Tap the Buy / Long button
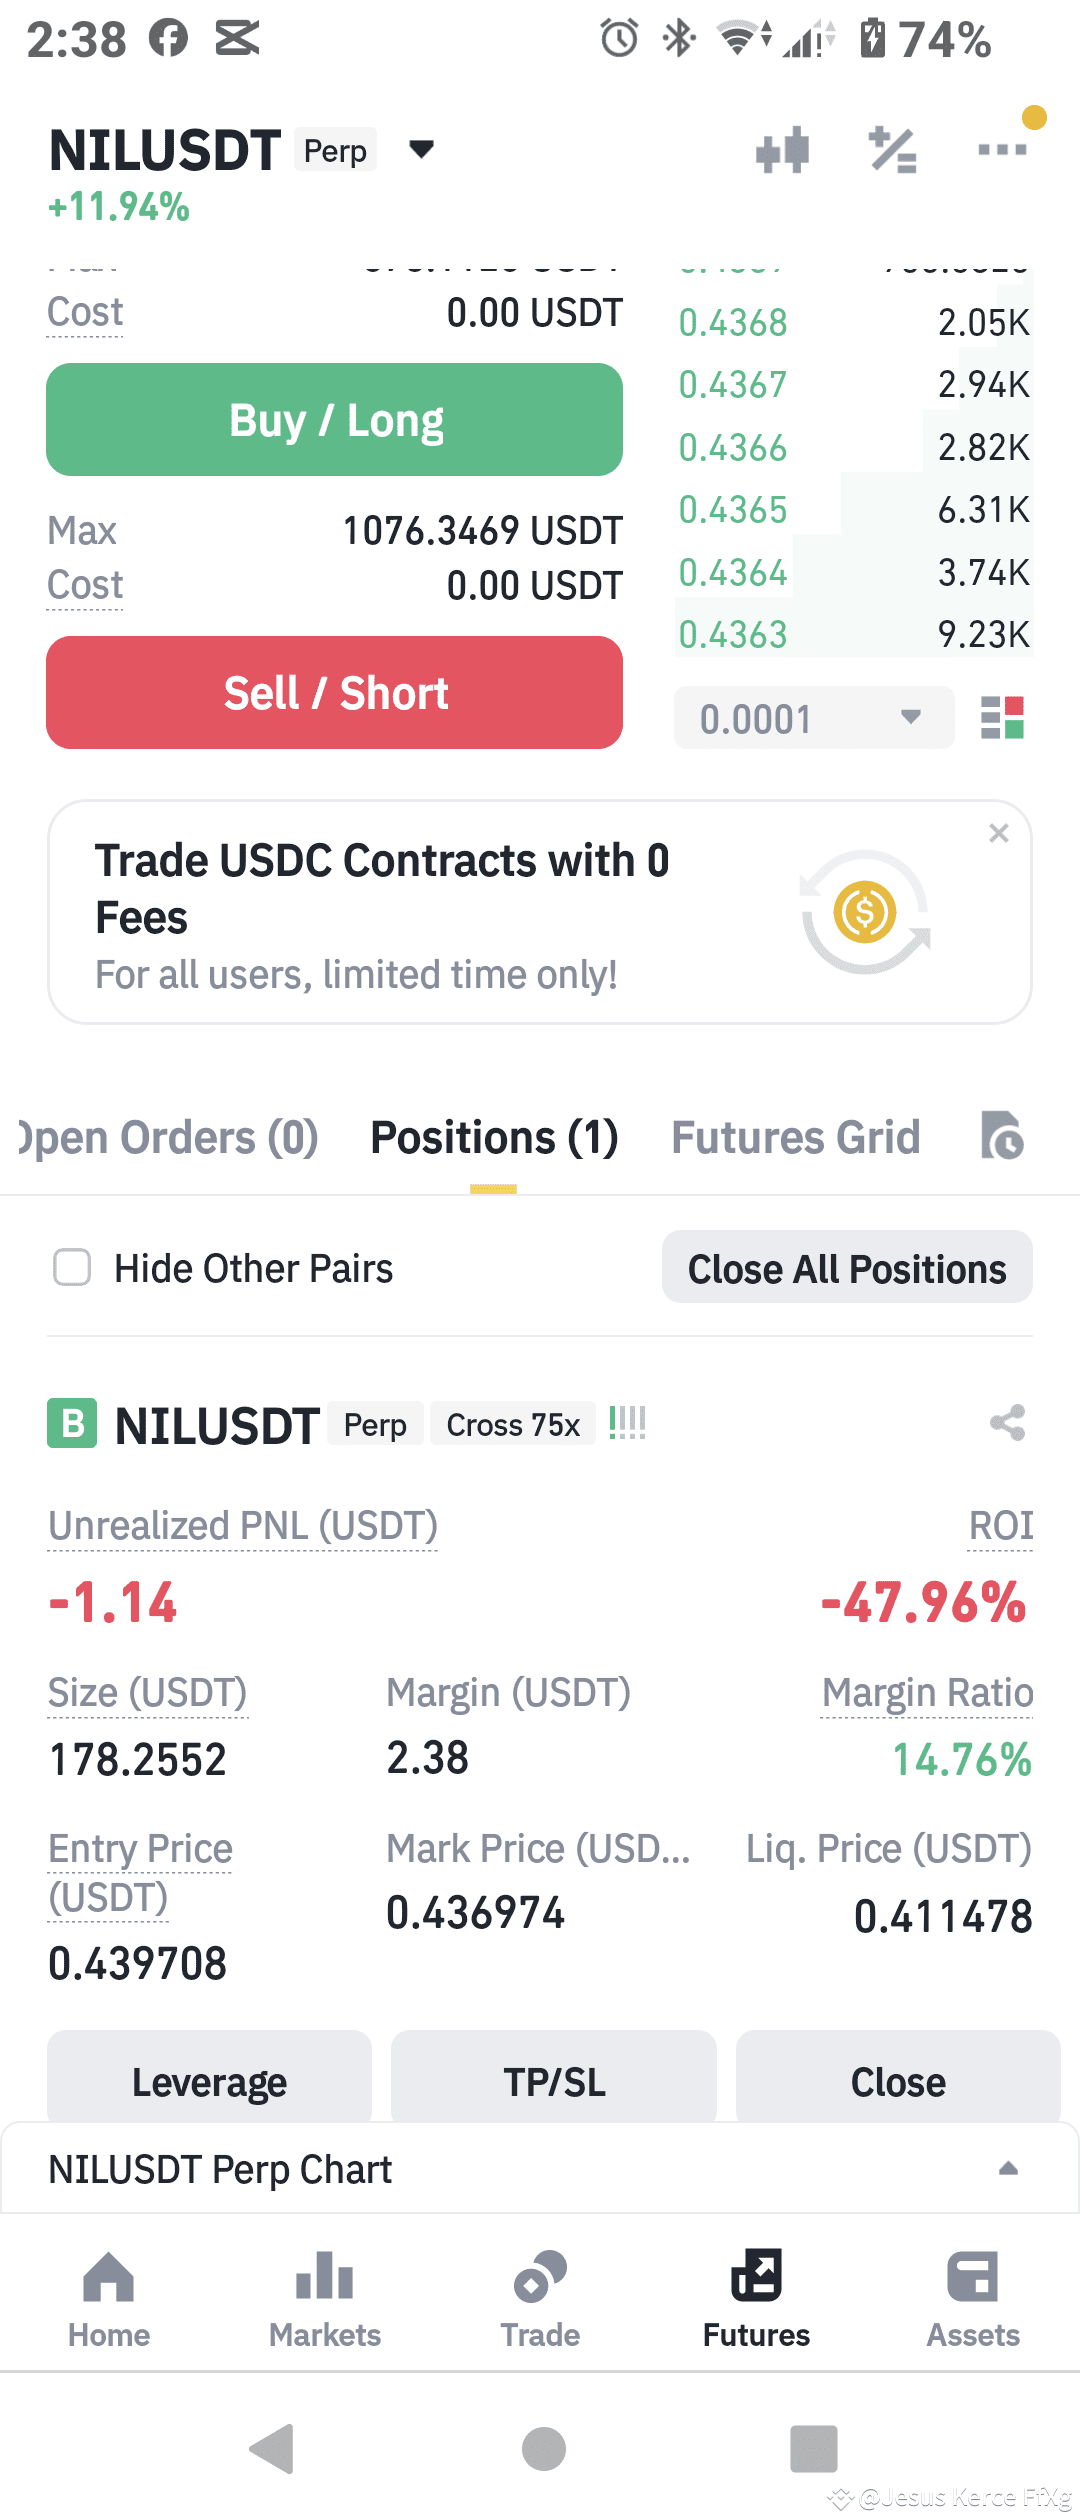 pyautogui.click(x=334, y=419)
